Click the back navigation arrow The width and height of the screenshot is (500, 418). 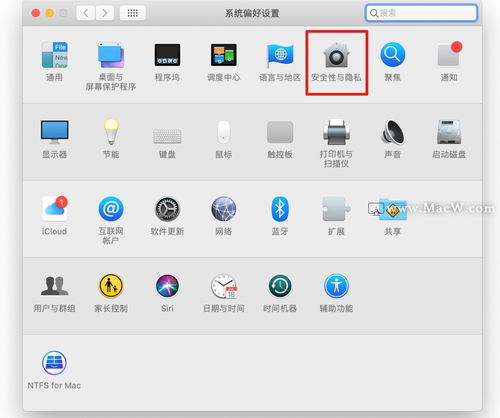pyautogui.click(x=86, y=13)
